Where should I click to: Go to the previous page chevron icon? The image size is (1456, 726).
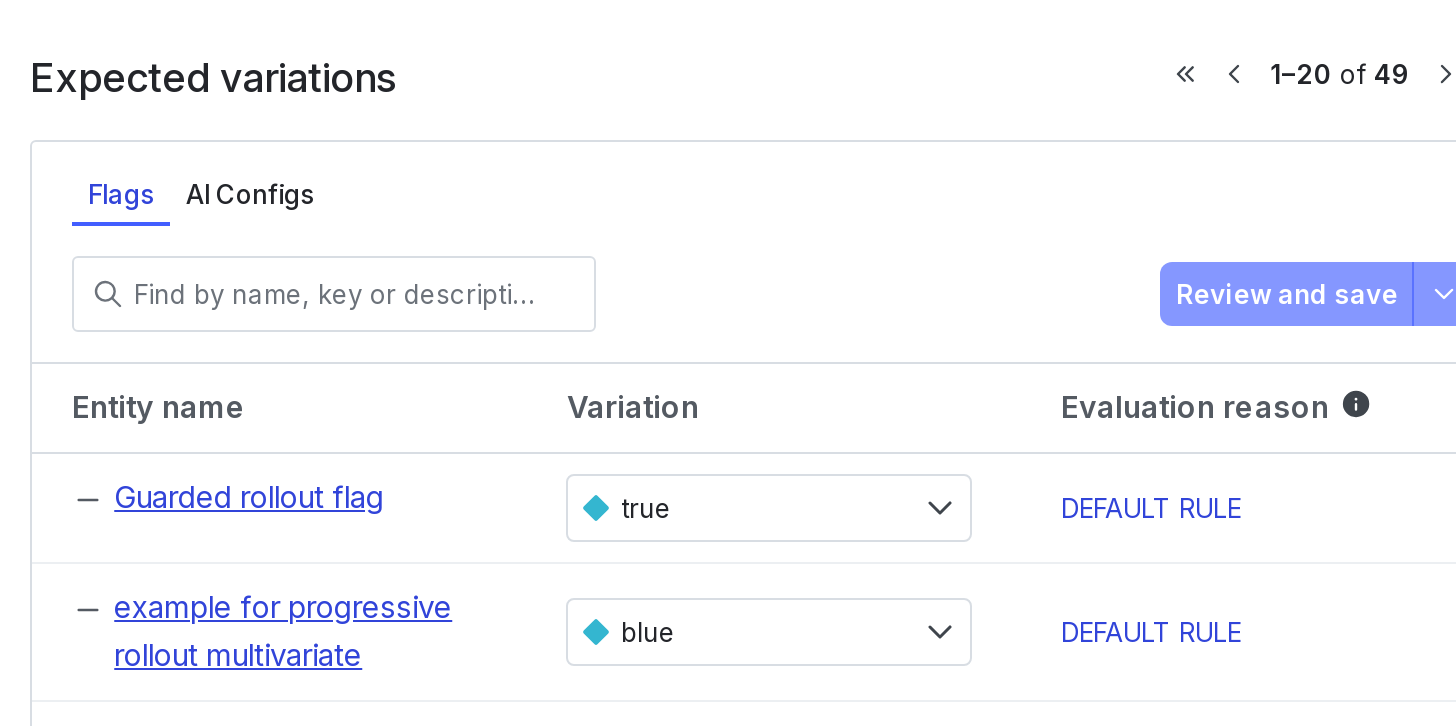pyautogui.click(x=1234, y=74)
